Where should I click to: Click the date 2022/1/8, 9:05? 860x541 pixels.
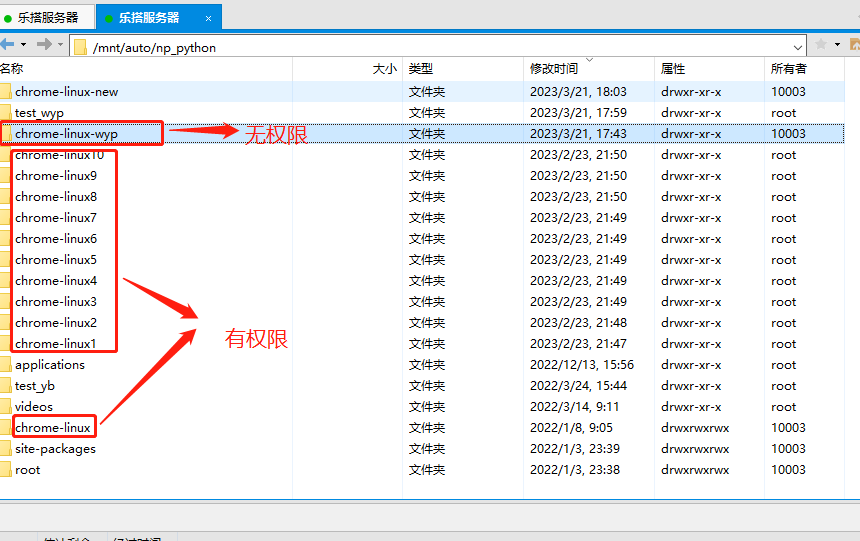pyautogui.click(x=571, y=428)
